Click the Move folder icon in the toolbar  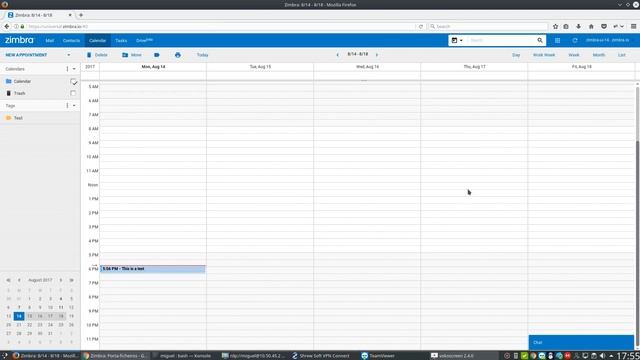tap(125, 55)
